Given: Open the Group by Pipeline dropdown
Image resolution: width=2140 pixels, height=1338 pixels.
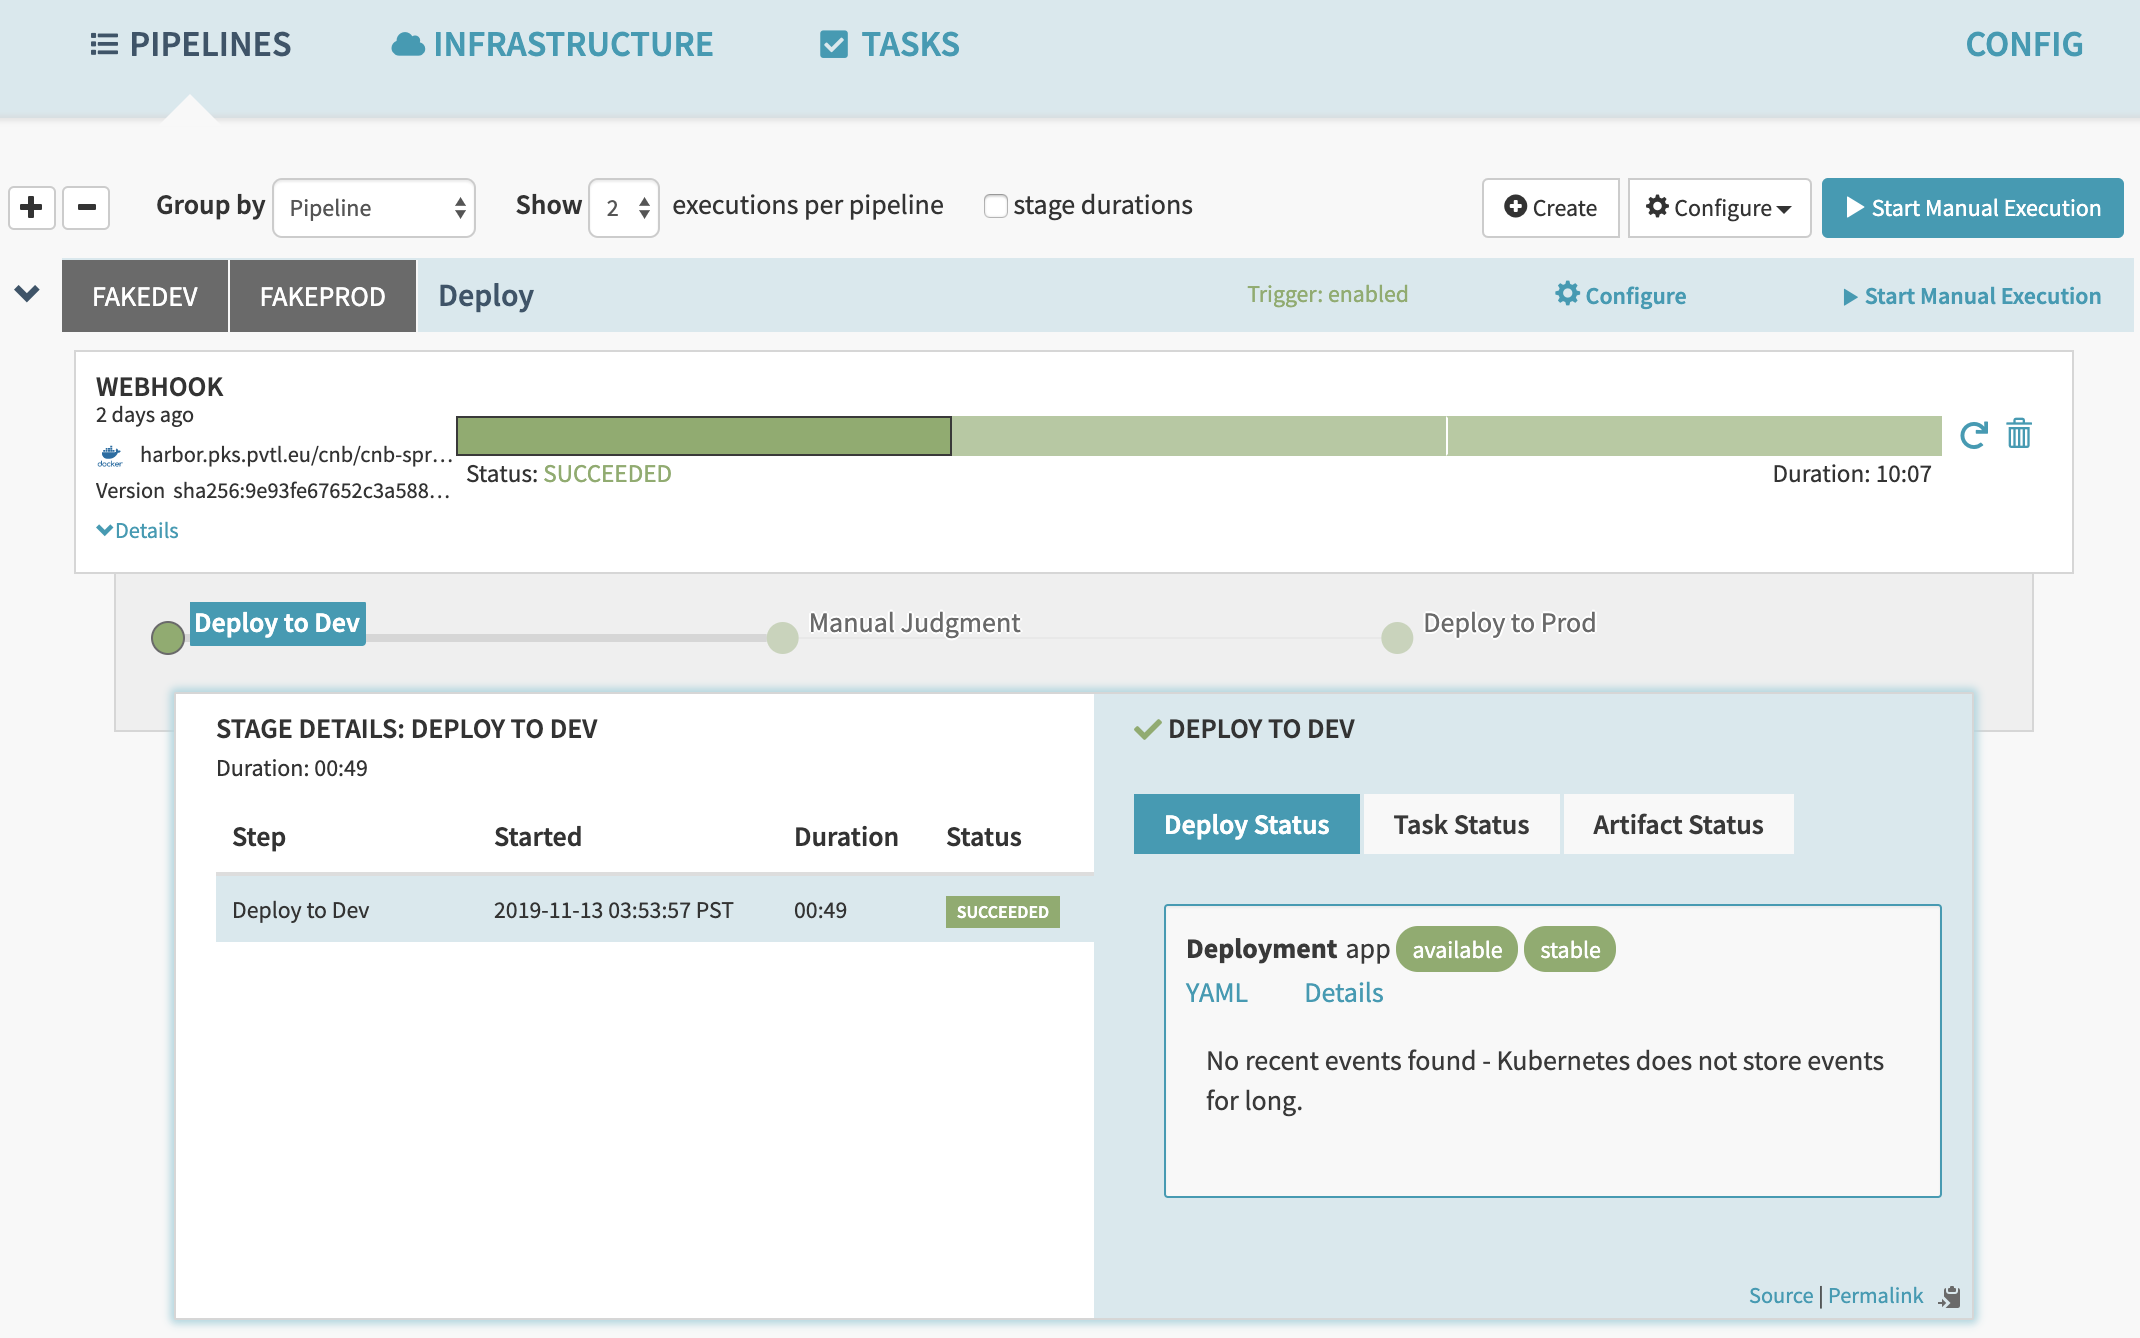Looking at the screenshot, I should [x=374, y=208].
